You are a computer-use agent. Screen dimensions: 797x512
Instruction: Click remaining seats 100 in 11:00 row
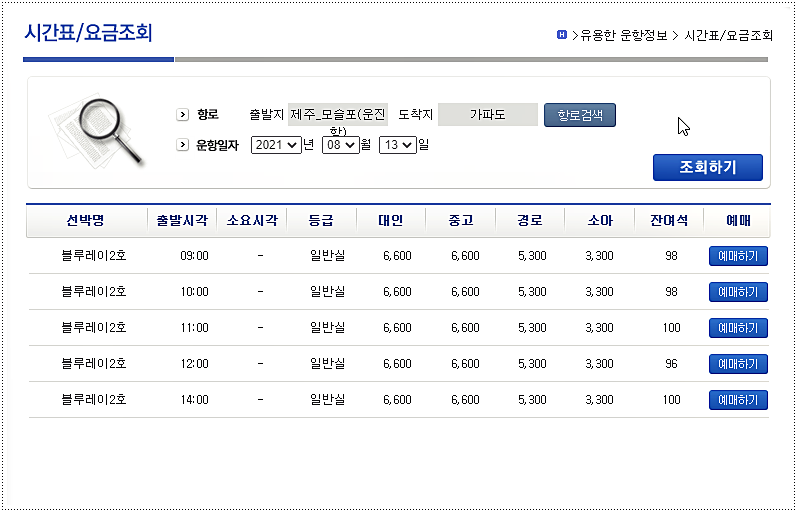[x=671, y=328]
